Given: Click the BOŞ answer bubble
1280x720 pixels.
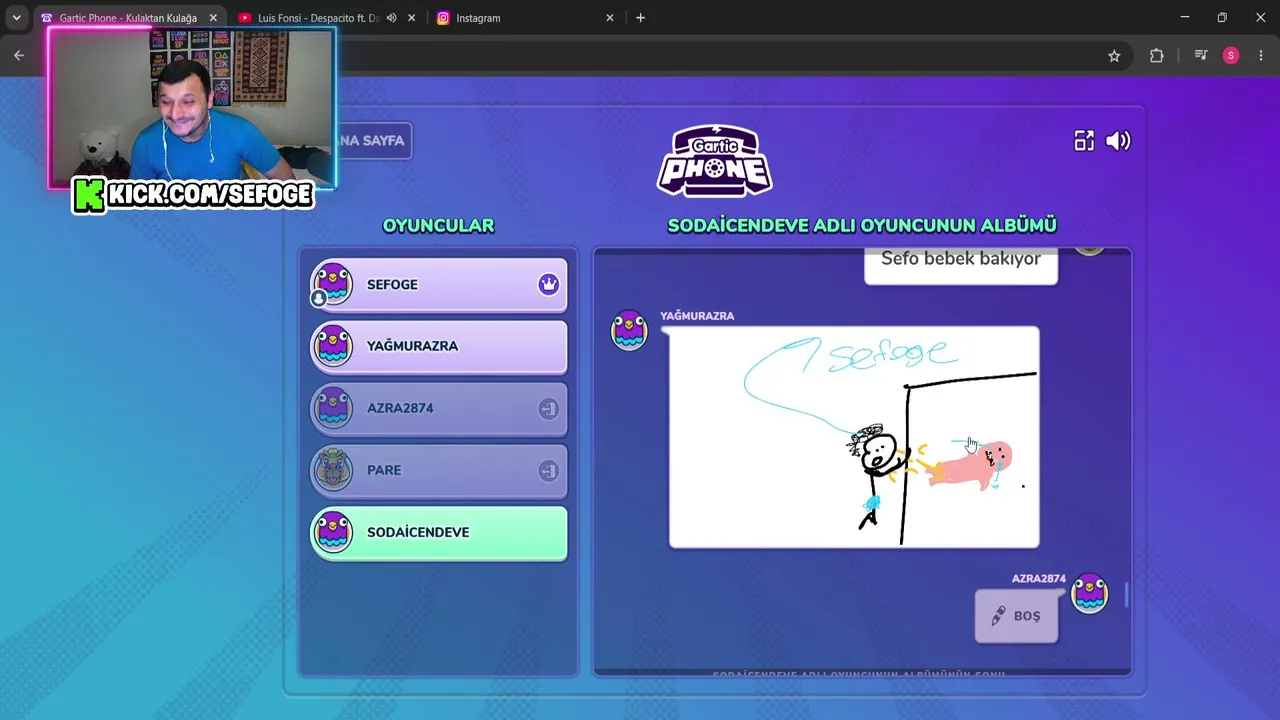Looking at the screenshot, I should point(1016,616).
